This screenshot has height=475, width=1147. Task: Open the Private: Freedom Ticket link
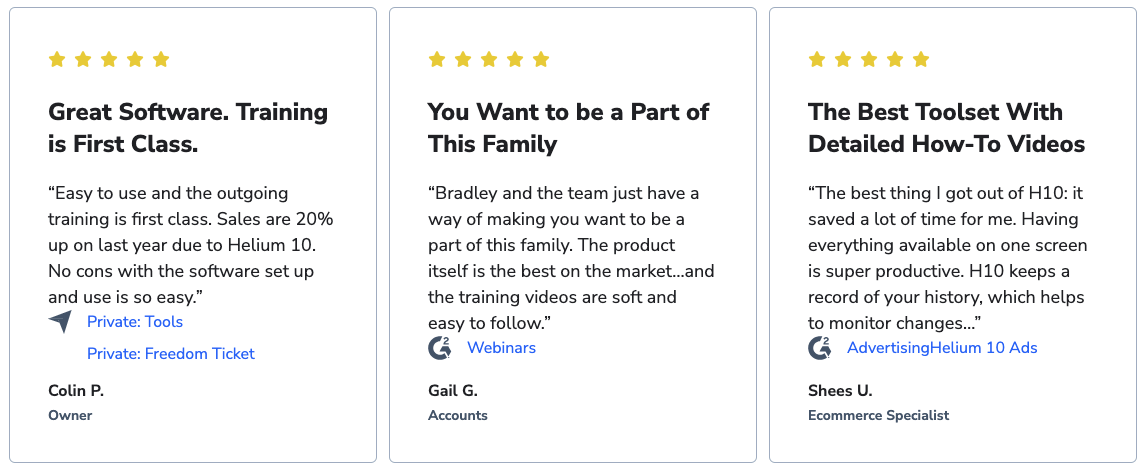point(170,354)
